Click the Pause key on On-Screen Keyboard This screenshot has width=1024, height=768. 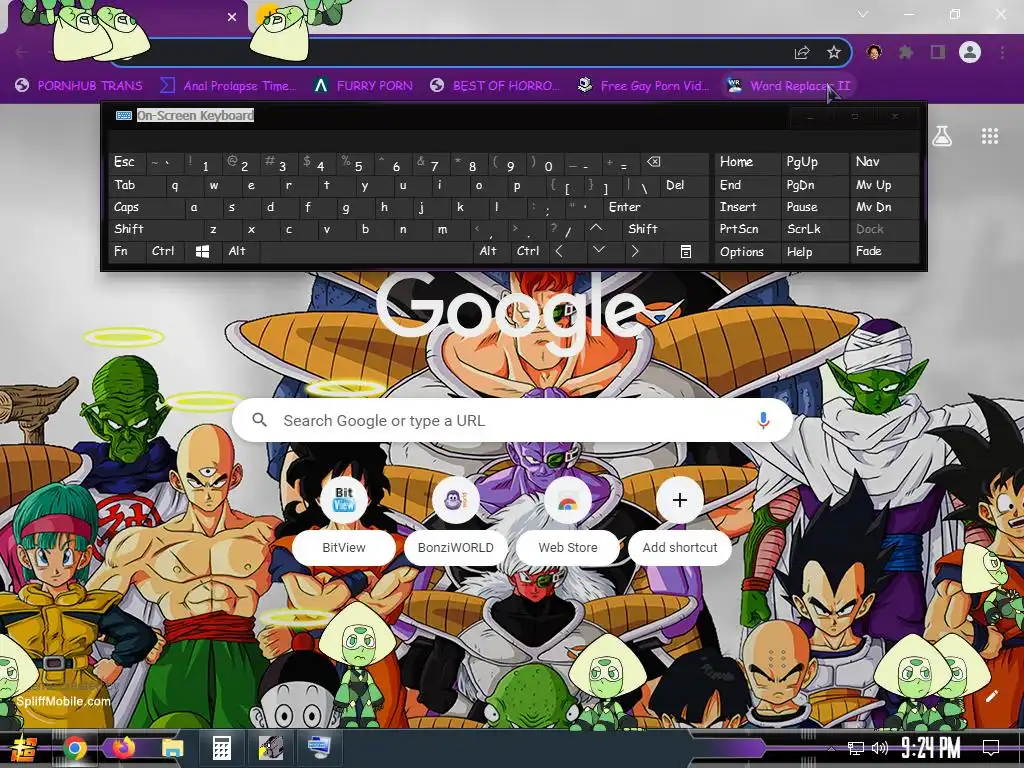[815, 208]
